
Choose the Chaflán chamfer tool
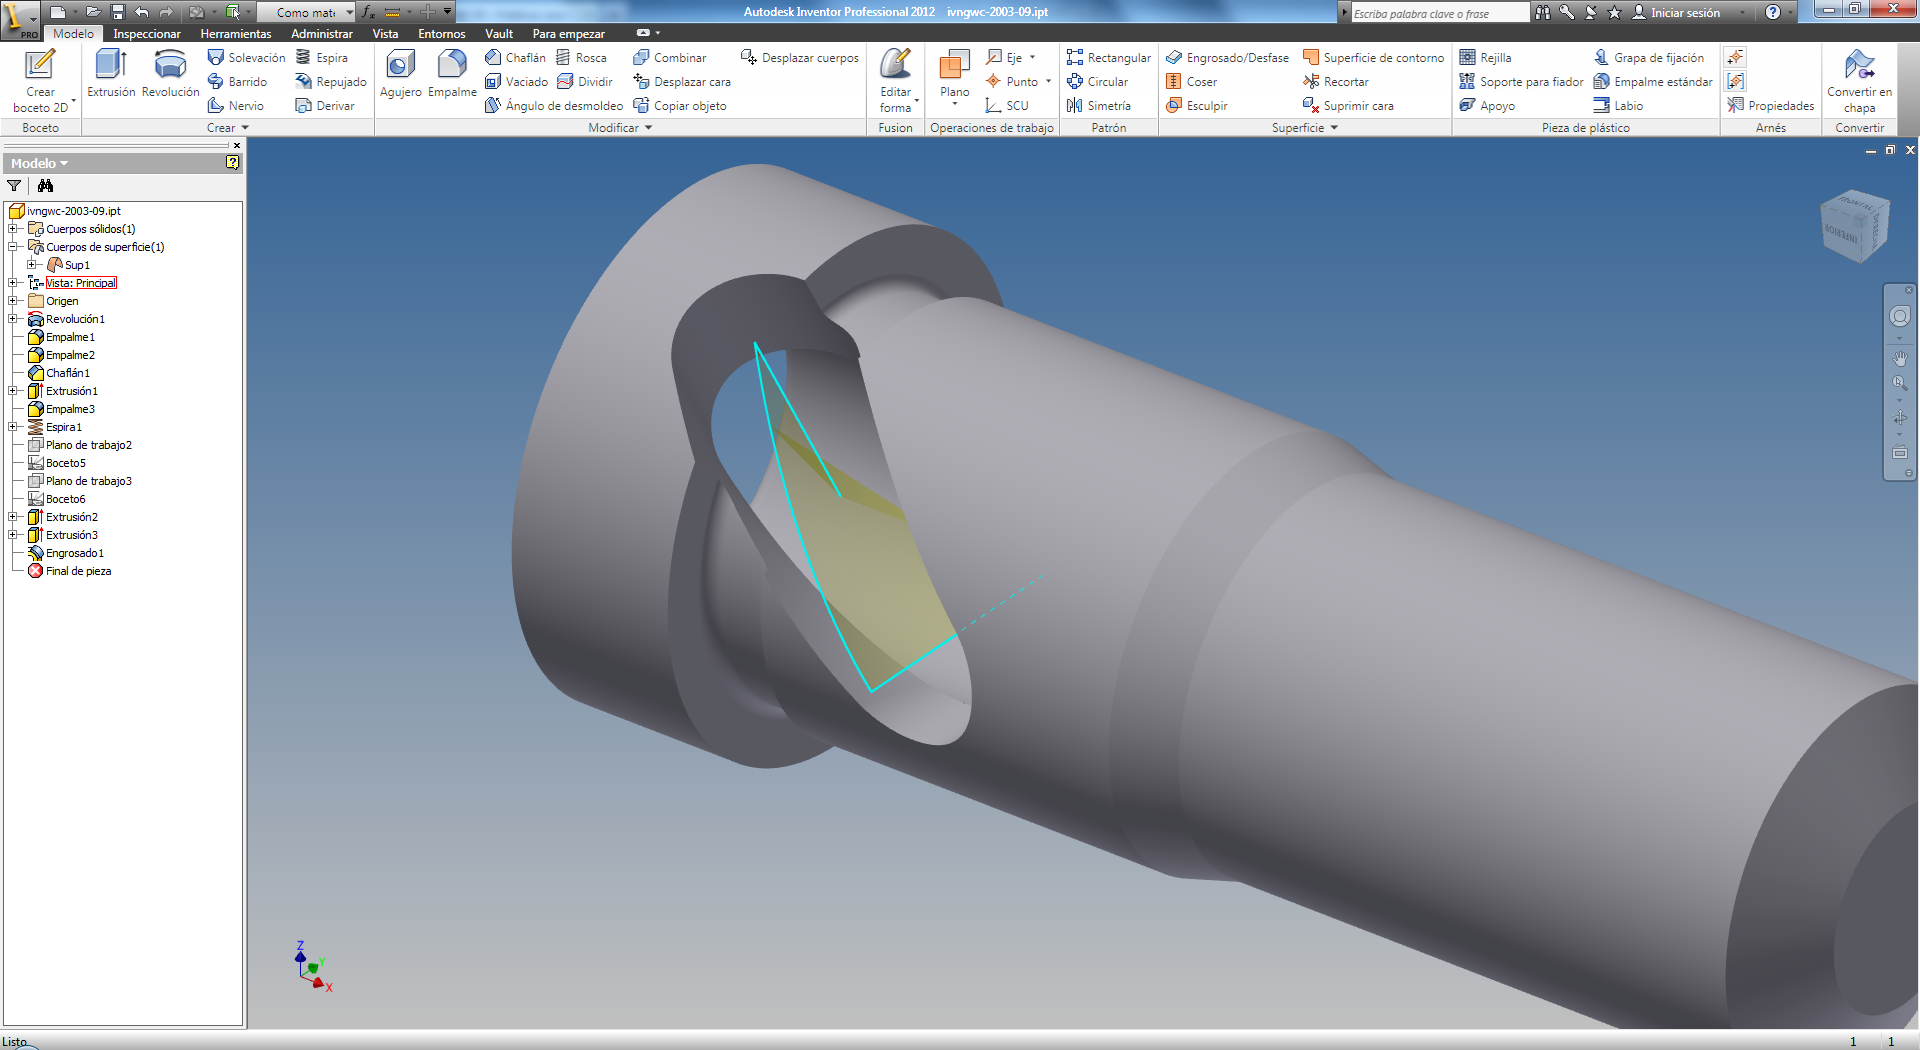(x=515, y=57)
